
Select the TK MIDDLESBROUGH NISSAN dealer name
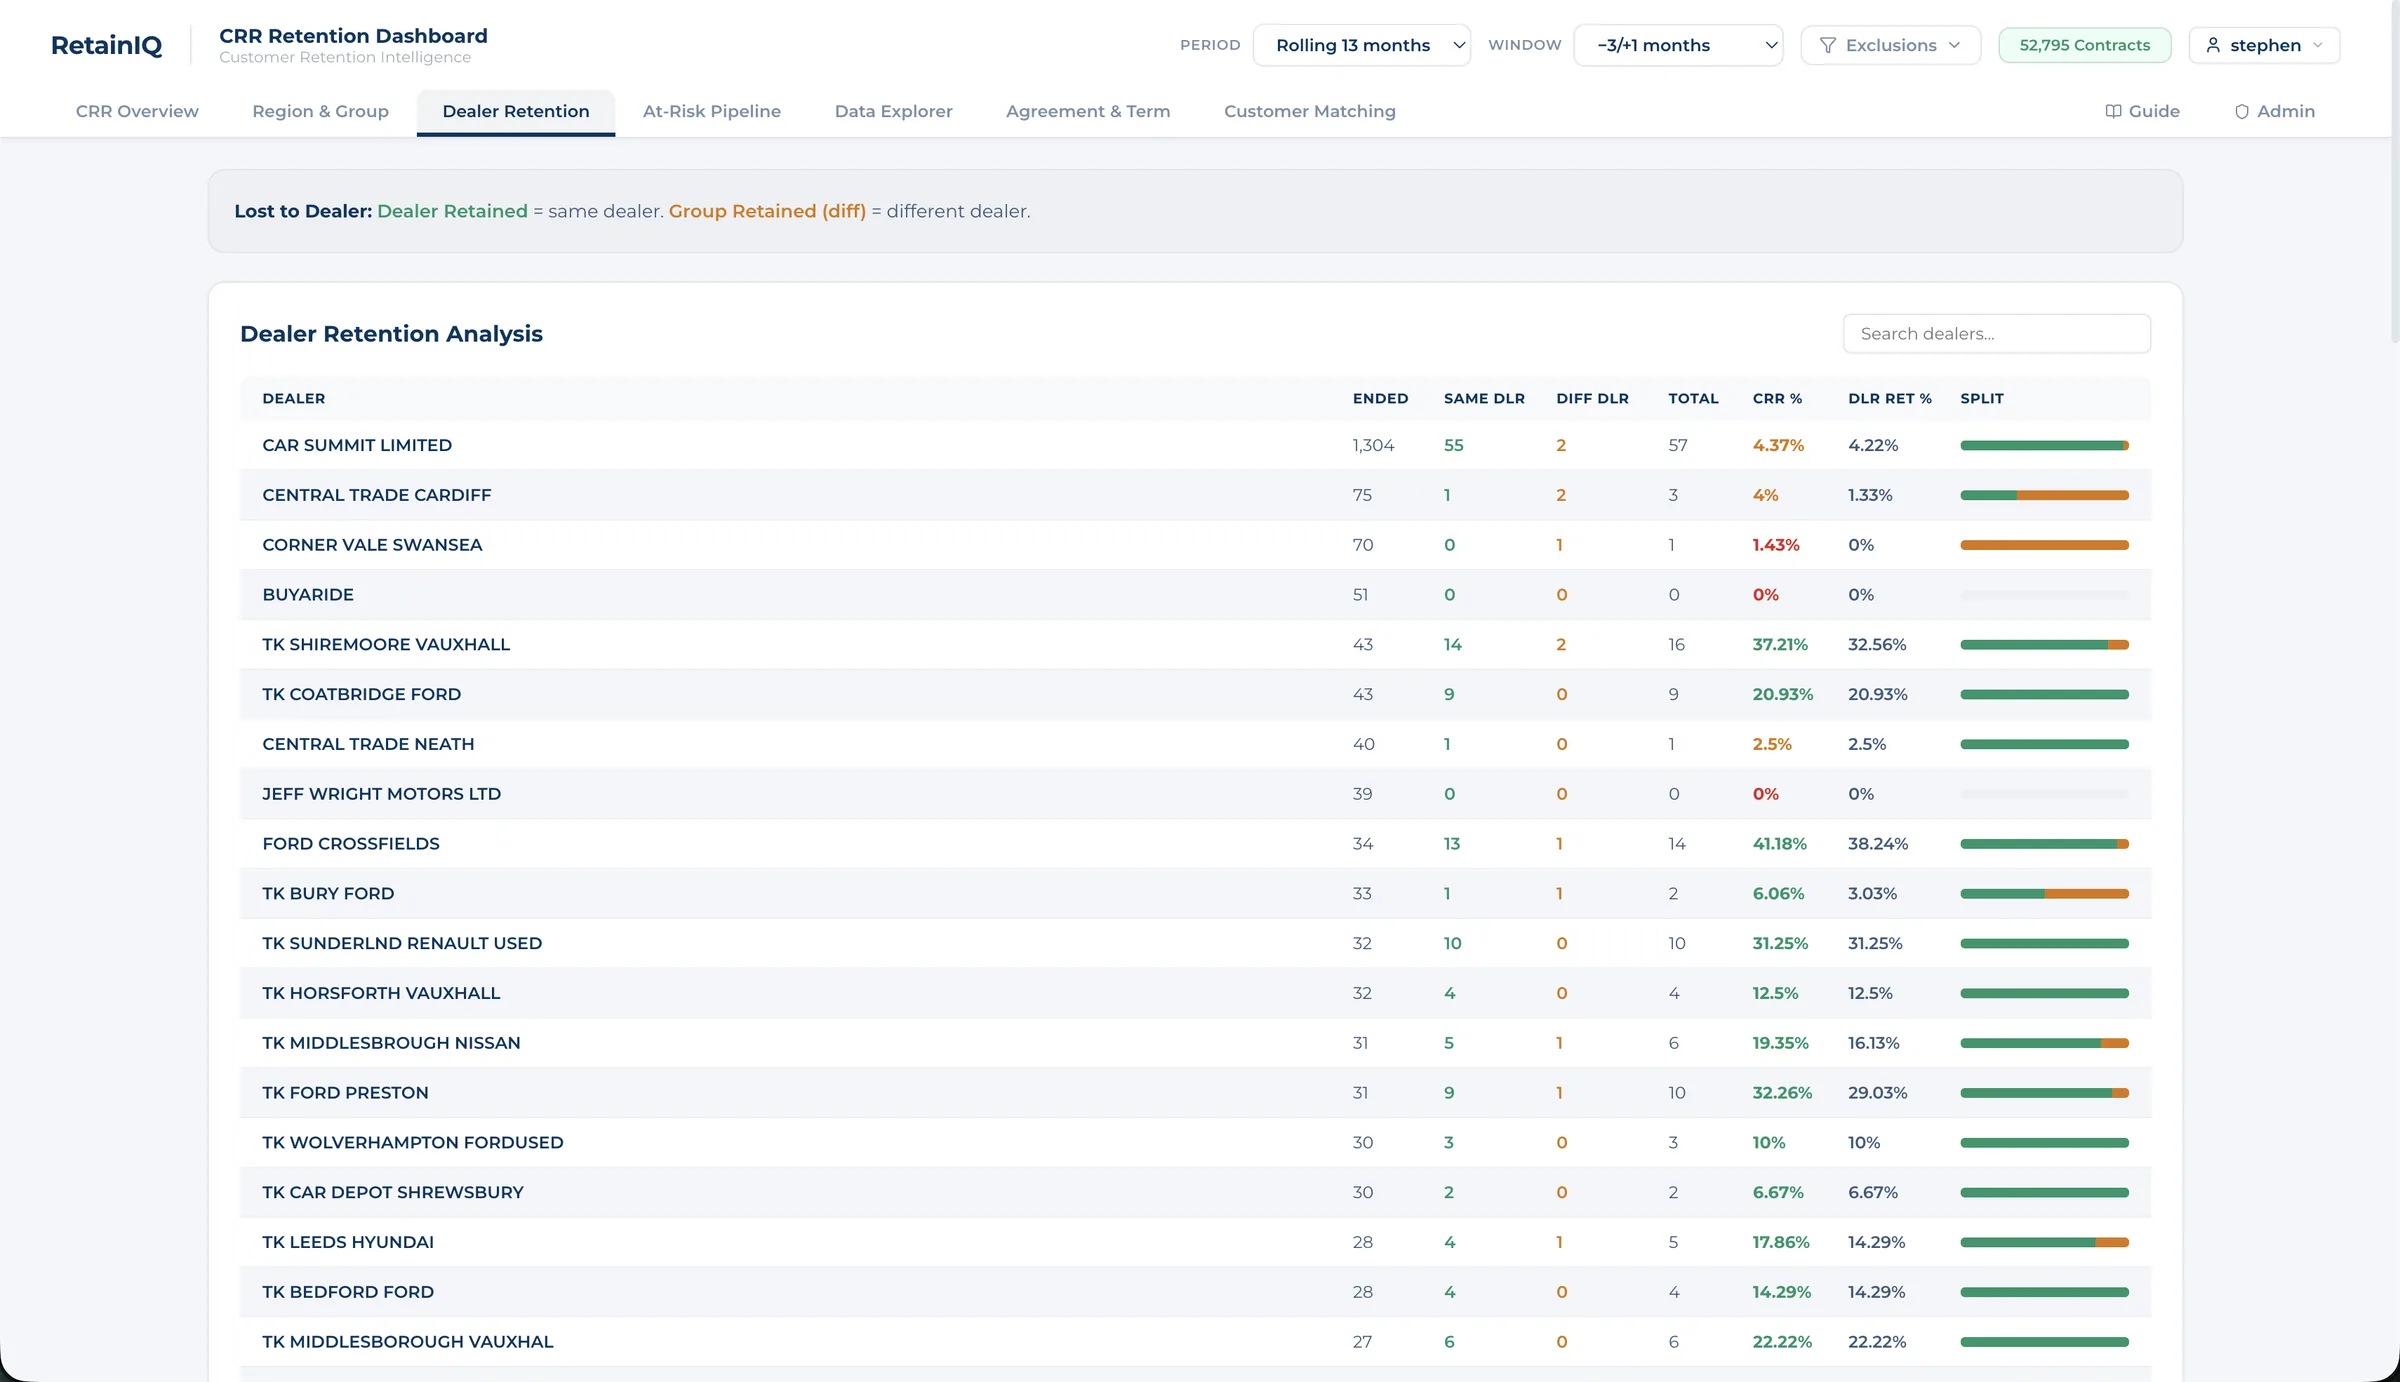[391, 1043]
